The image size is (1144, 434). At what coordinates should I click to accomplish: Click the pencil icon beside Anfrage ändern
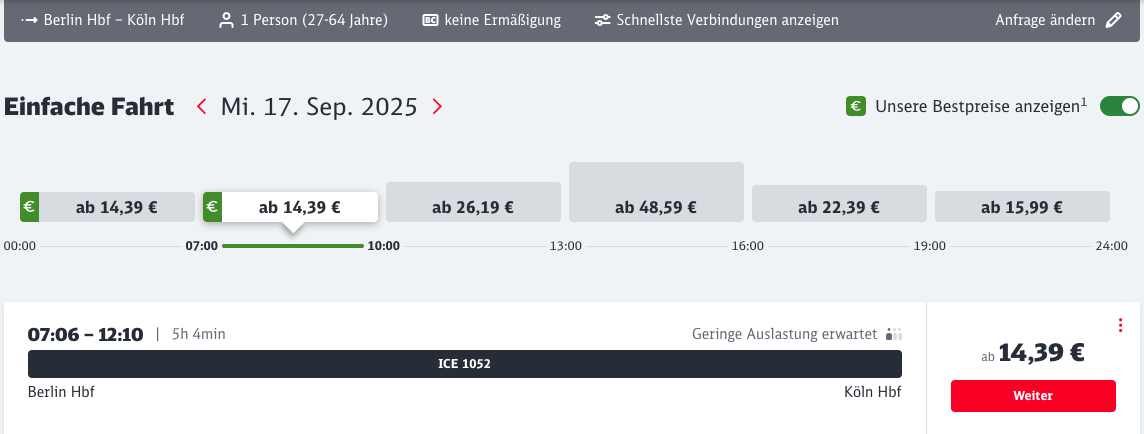(x=1113, y=20)
